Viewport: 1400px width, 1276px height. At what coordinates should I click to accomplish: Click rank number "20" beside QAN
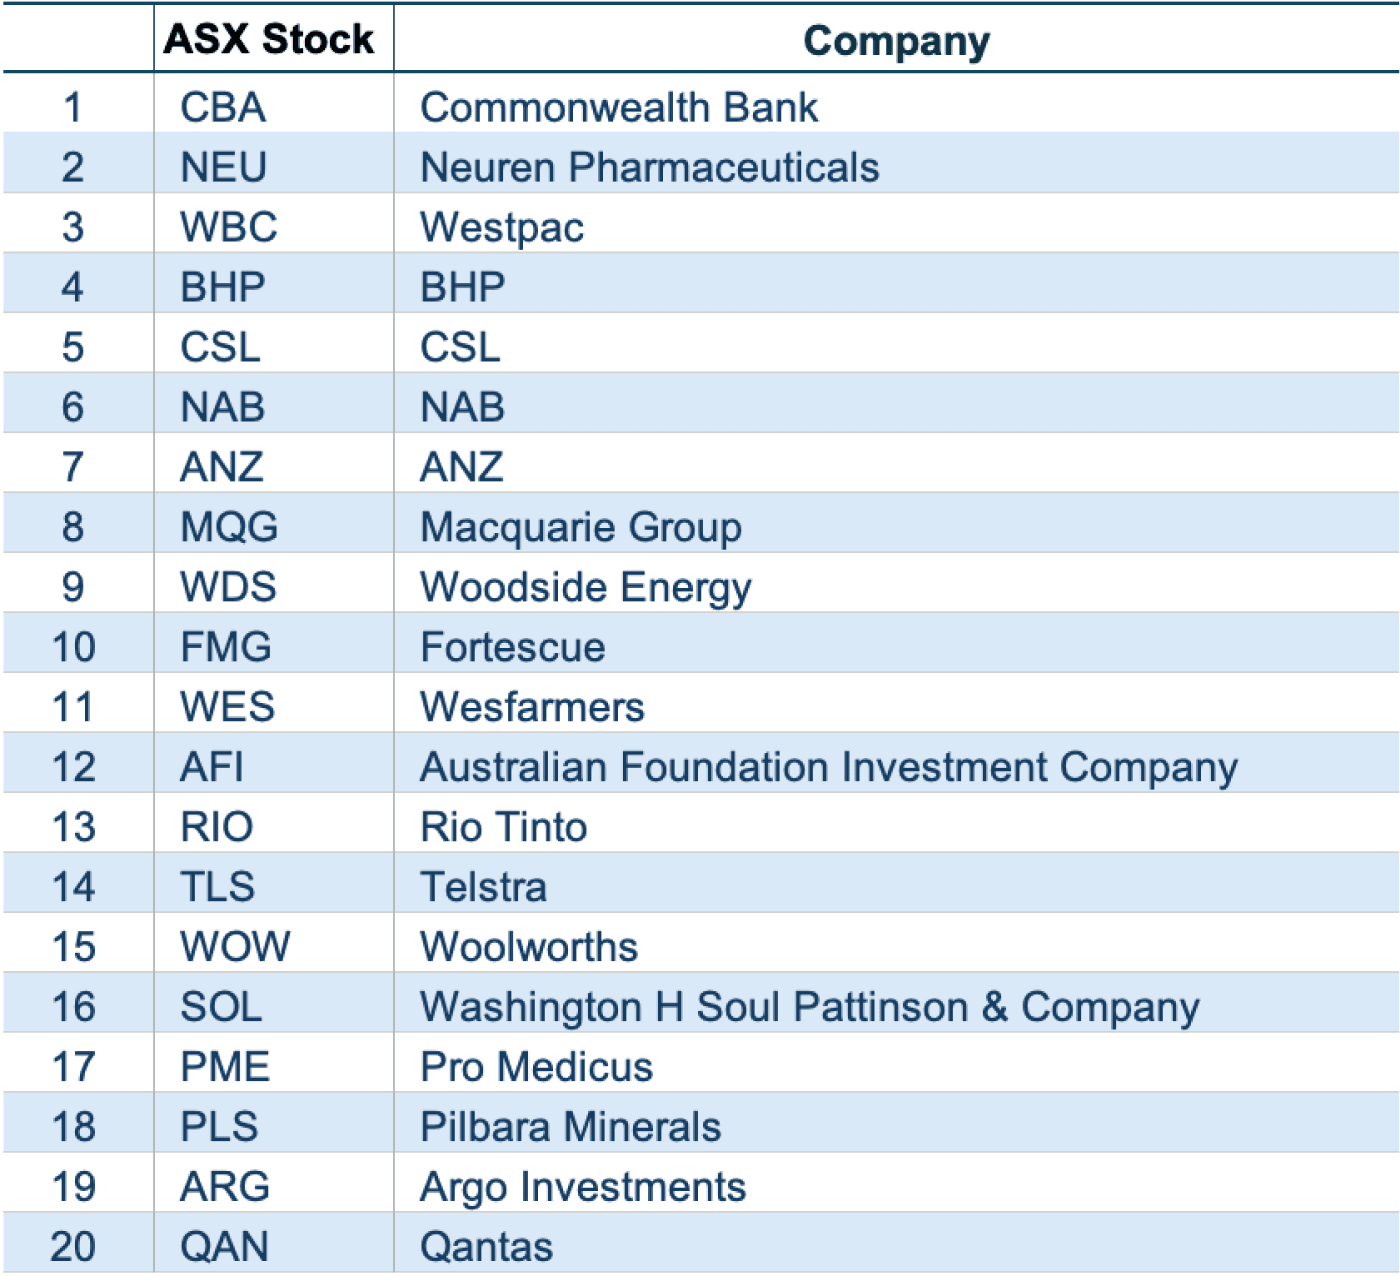(x=74, y=1247)
